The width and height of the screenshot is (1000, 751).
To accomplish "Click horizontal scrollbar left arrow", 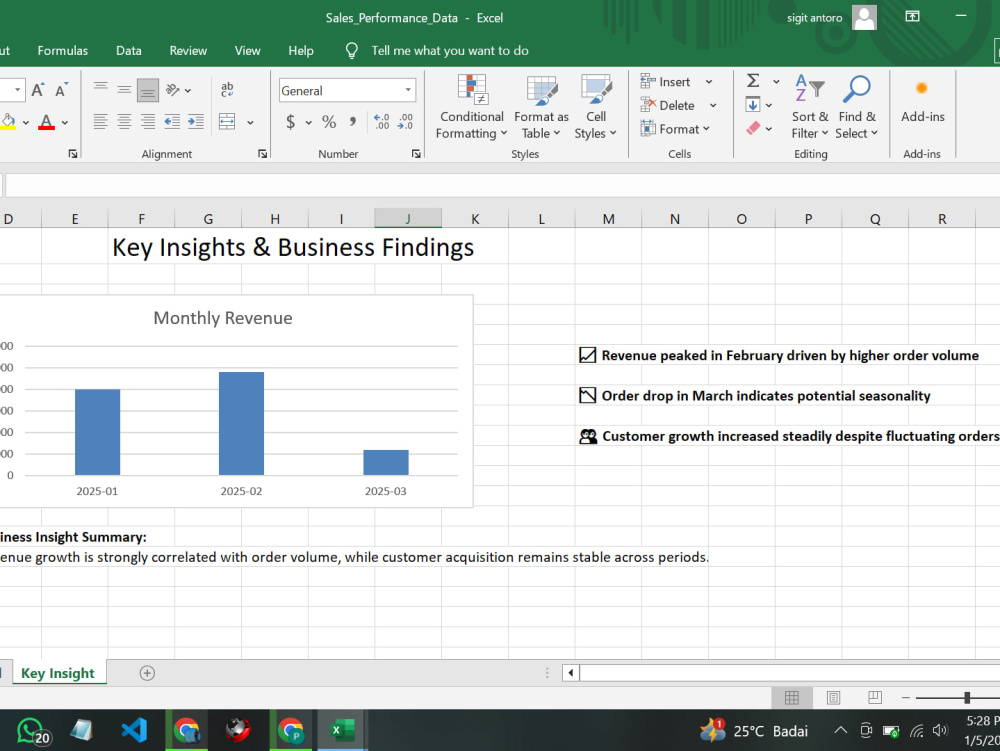I will pyautogui.click(x=571, y=673).
